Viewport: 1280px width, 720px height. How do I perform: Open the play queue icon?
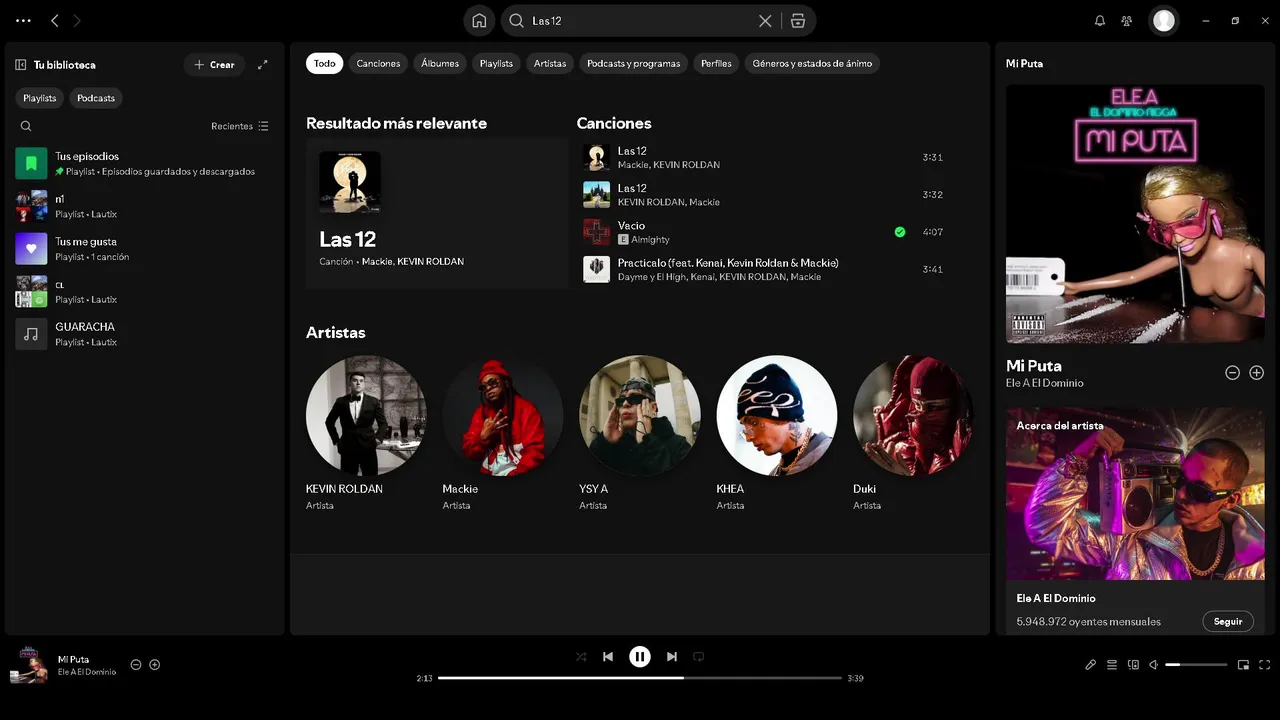click(1112, 665)
